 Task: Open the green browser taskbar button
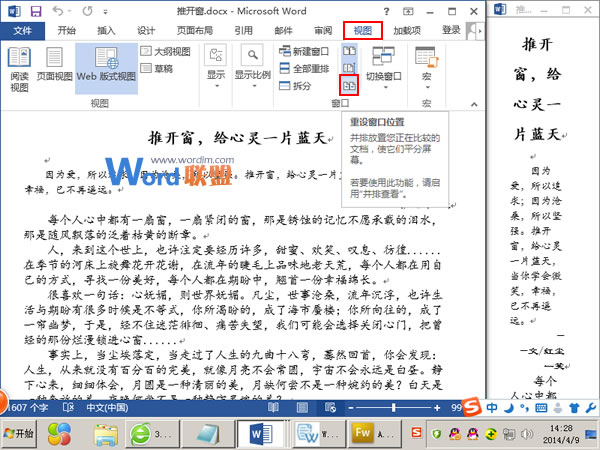coord(152,434)
